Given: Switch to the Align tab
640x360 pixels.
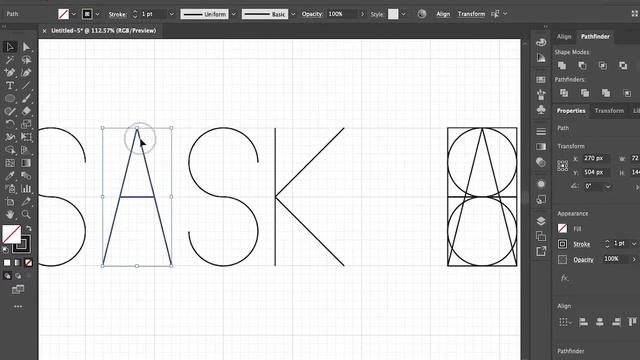Looking at the screenshot, I should pos(564,37).
